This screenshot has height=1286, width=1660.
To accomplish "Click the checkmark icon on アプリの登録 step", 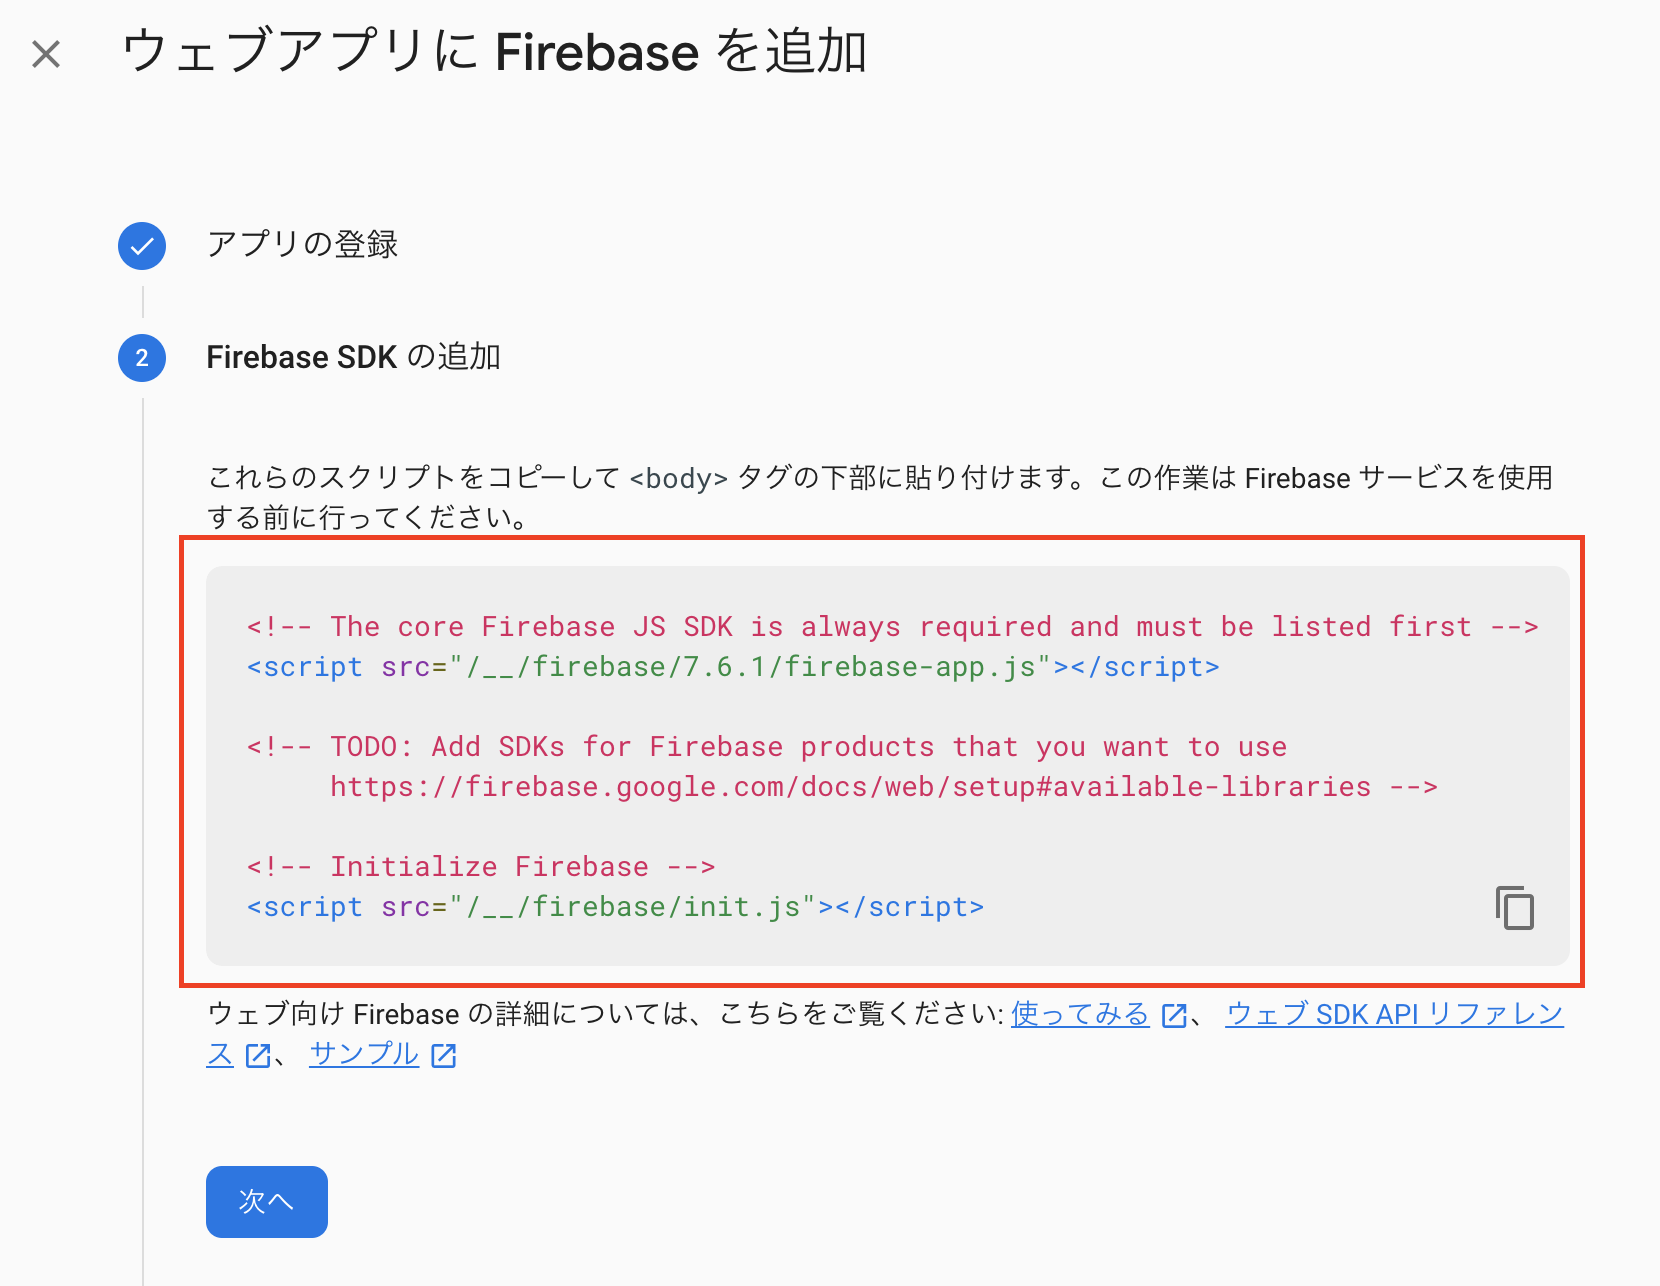I will [x=141, y=245].
